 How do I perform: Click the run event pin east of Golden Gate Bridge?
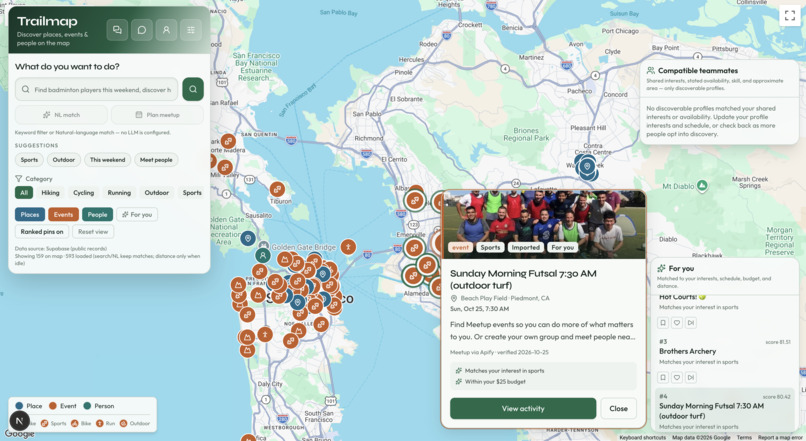[348, 247]
